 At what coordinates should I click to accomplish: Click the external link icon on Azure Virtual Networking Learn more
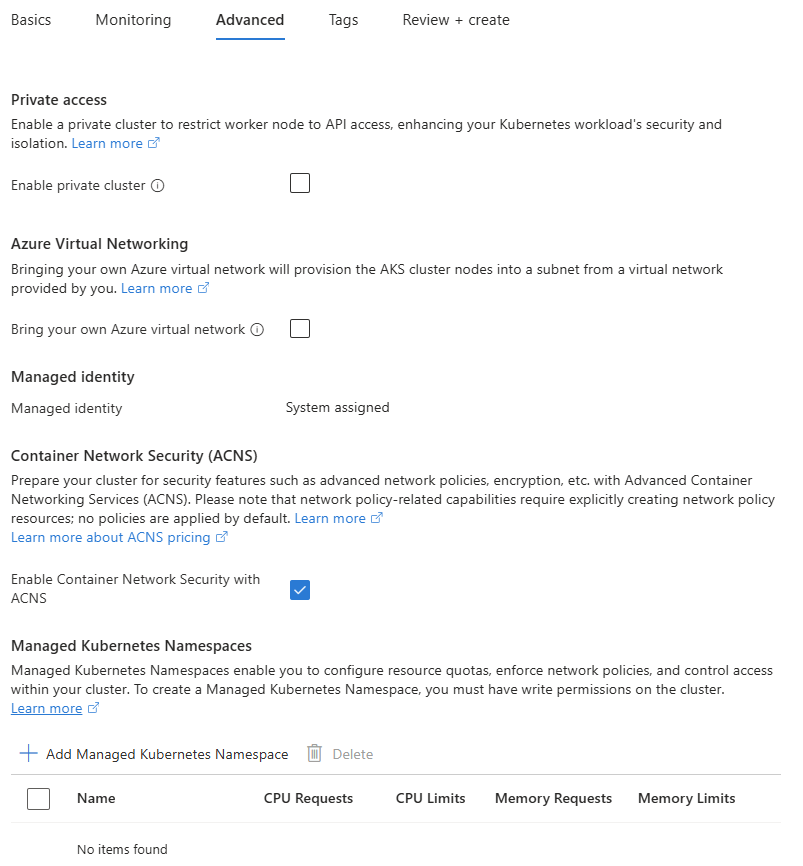coord(201,287)
